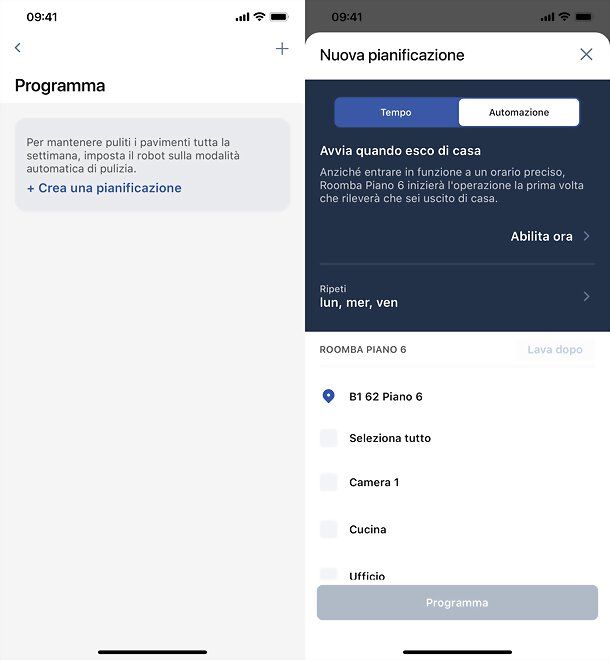Expand the Ripeti days chevron
610x660 pixels.
click(x=586, y=296)
